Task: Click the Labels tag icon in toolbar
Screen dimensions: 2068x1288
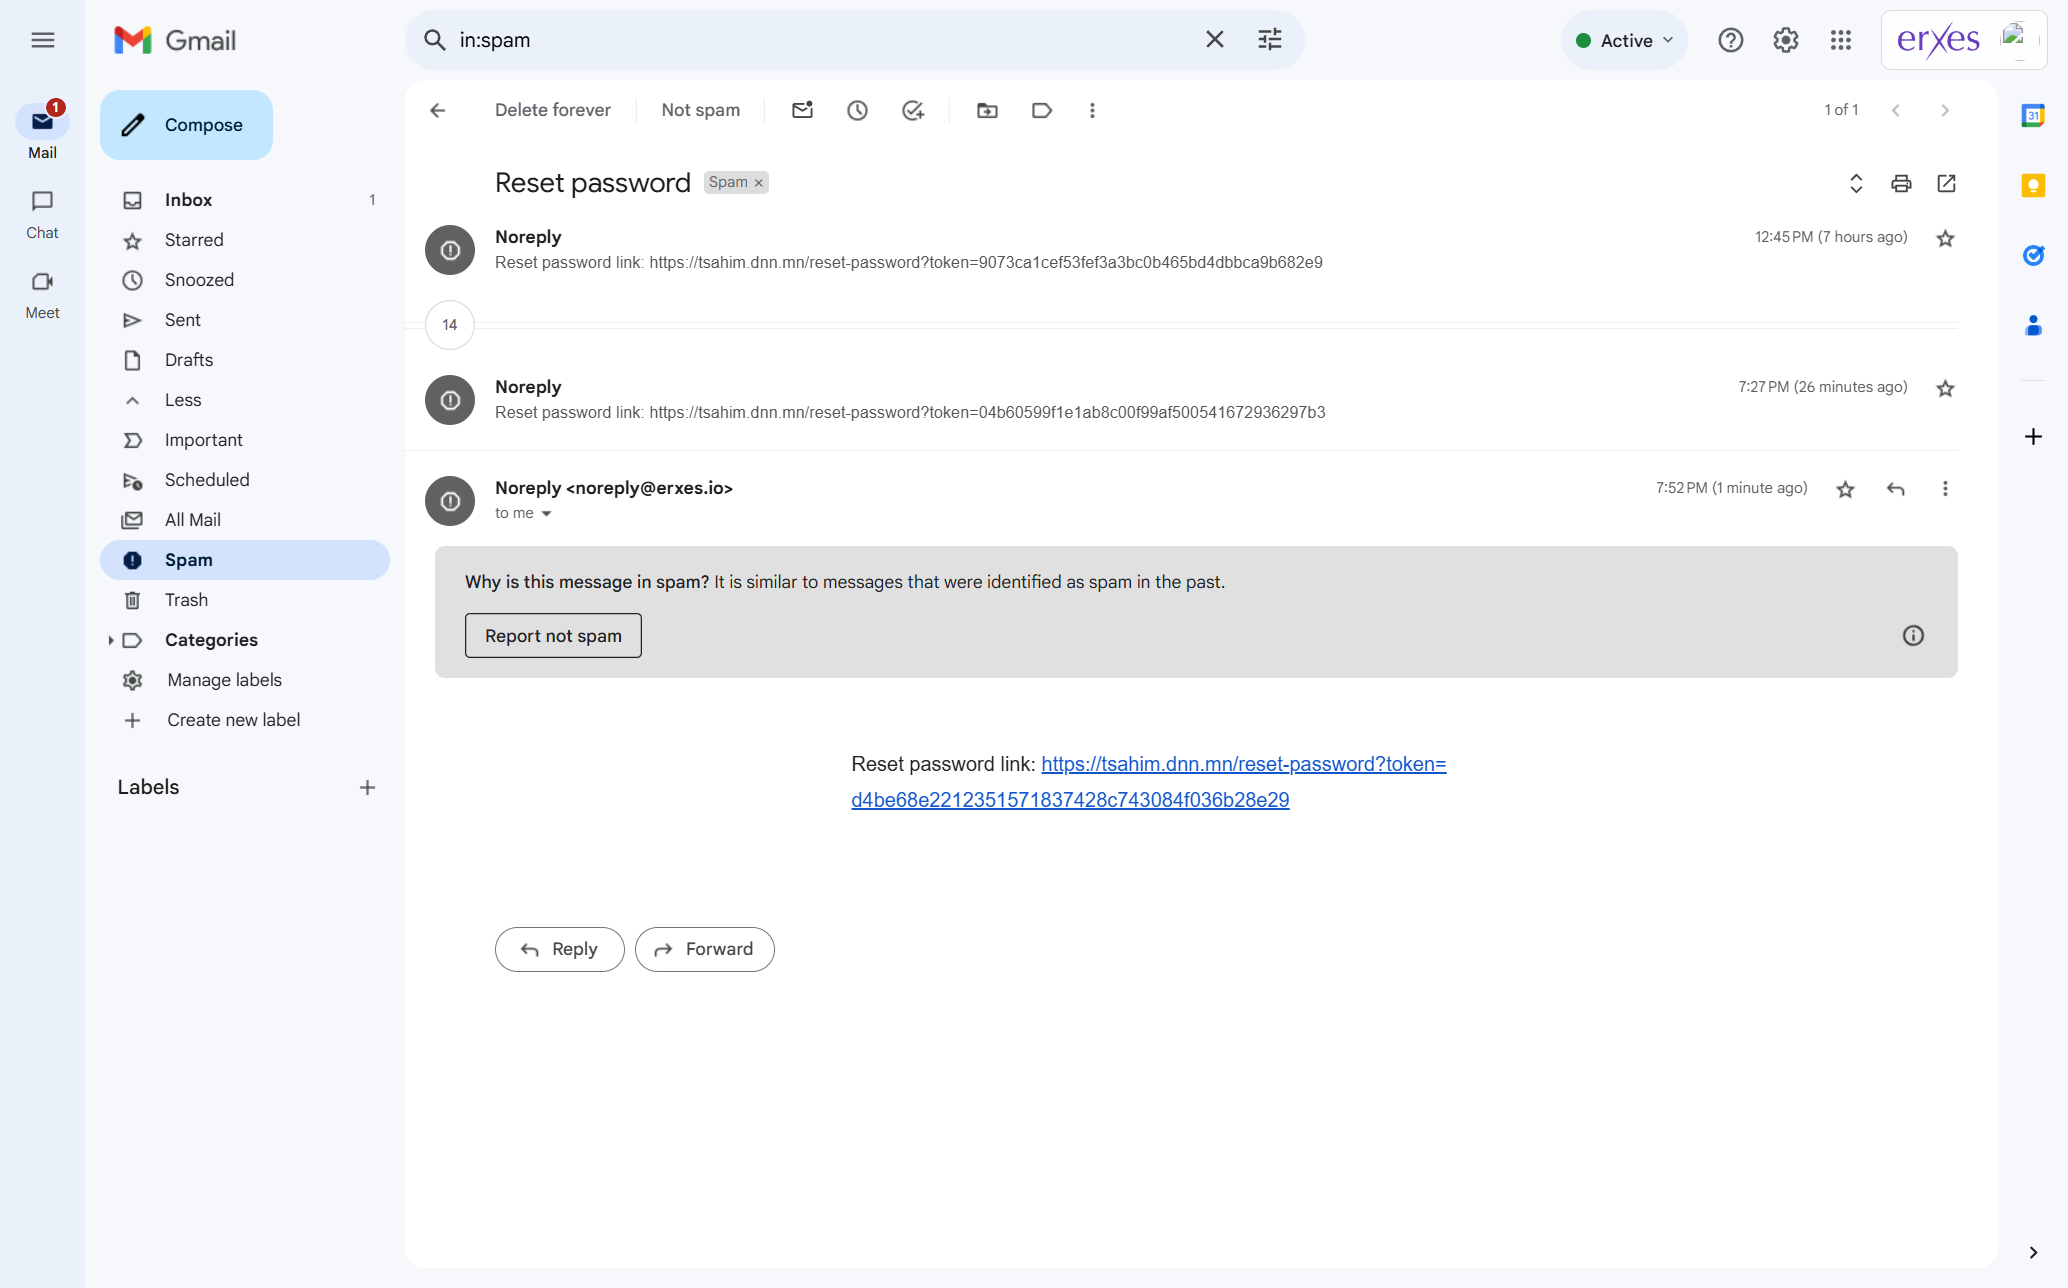Action: pos(1042,110)
